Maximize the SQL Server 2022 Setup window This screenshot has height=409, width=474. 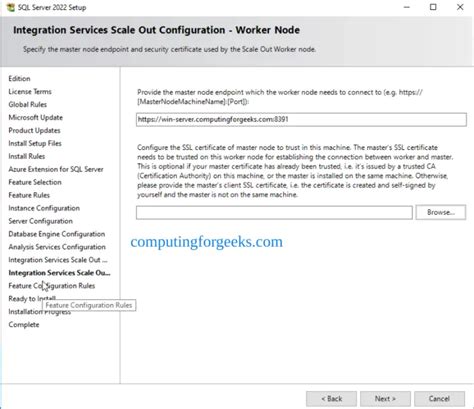coord(433,7)
